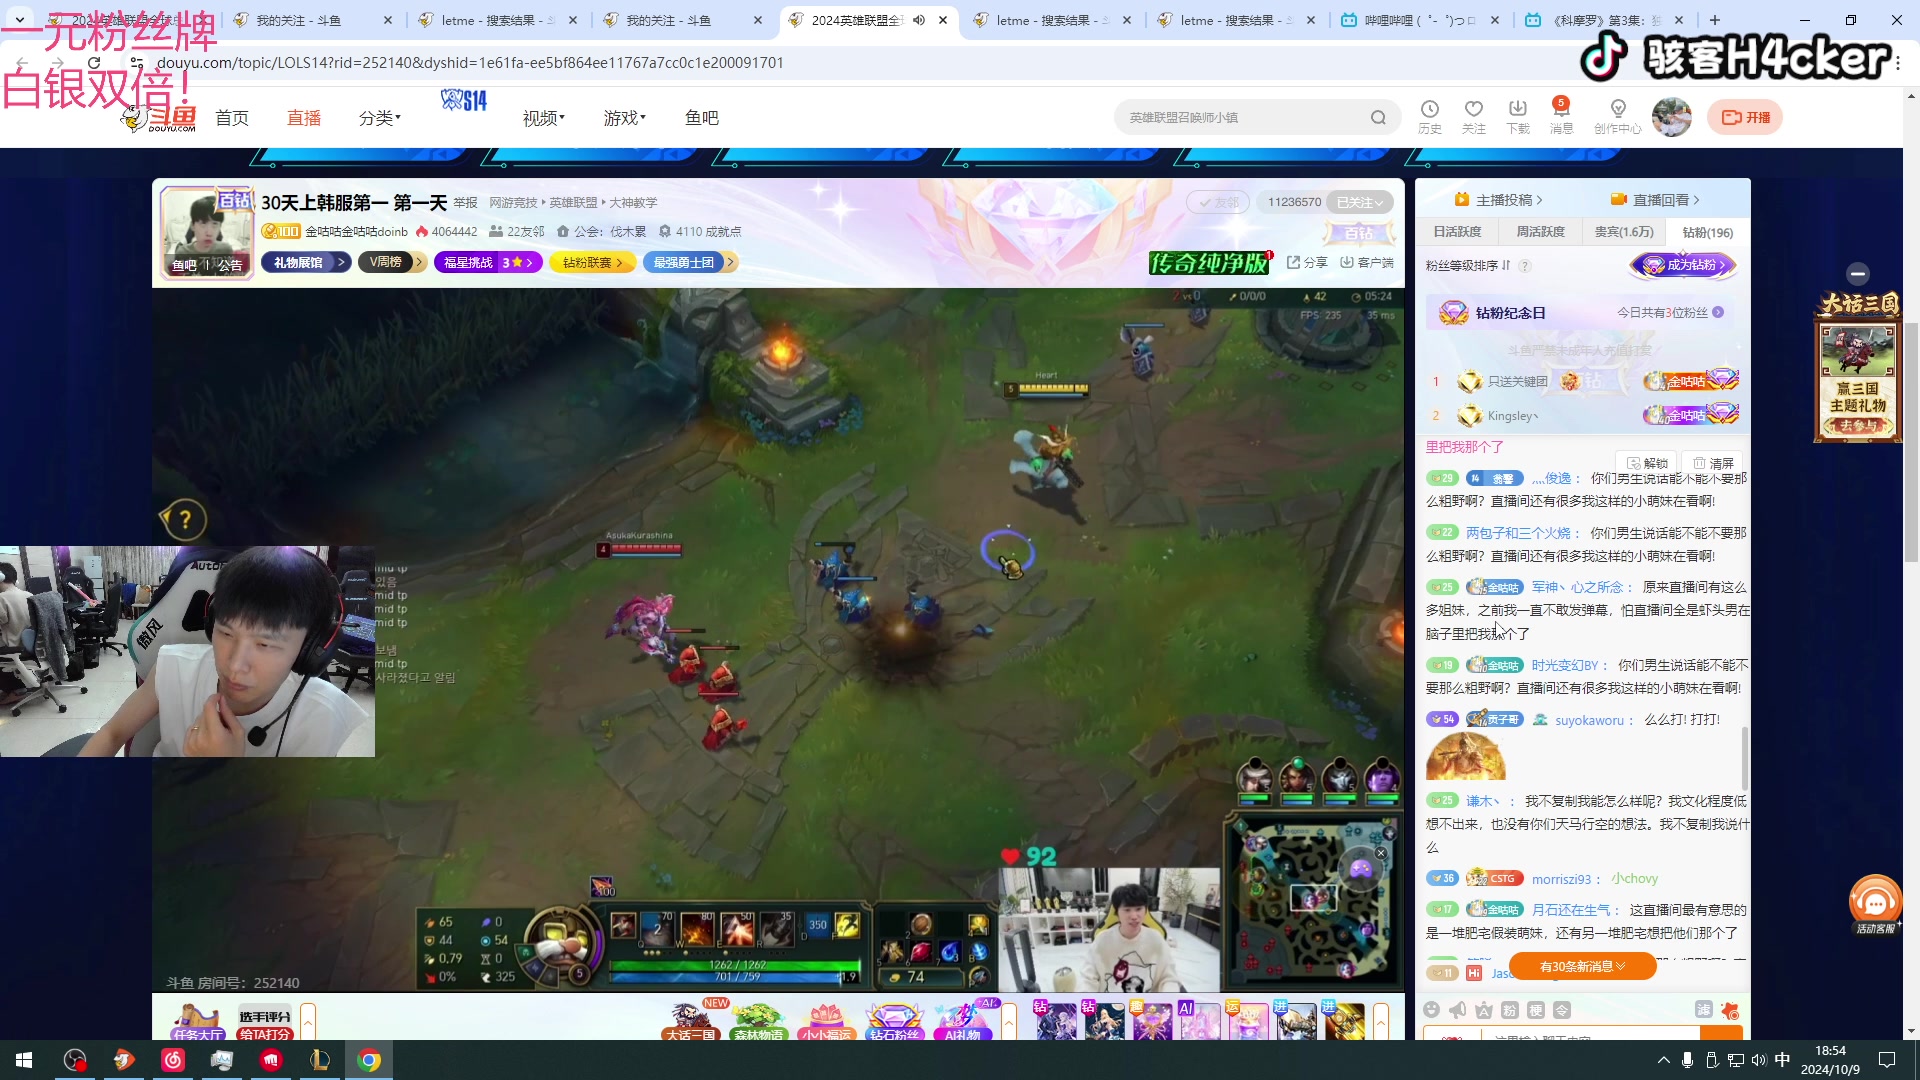
Task: Open the Windows Start button
Action: [24, 1060]
